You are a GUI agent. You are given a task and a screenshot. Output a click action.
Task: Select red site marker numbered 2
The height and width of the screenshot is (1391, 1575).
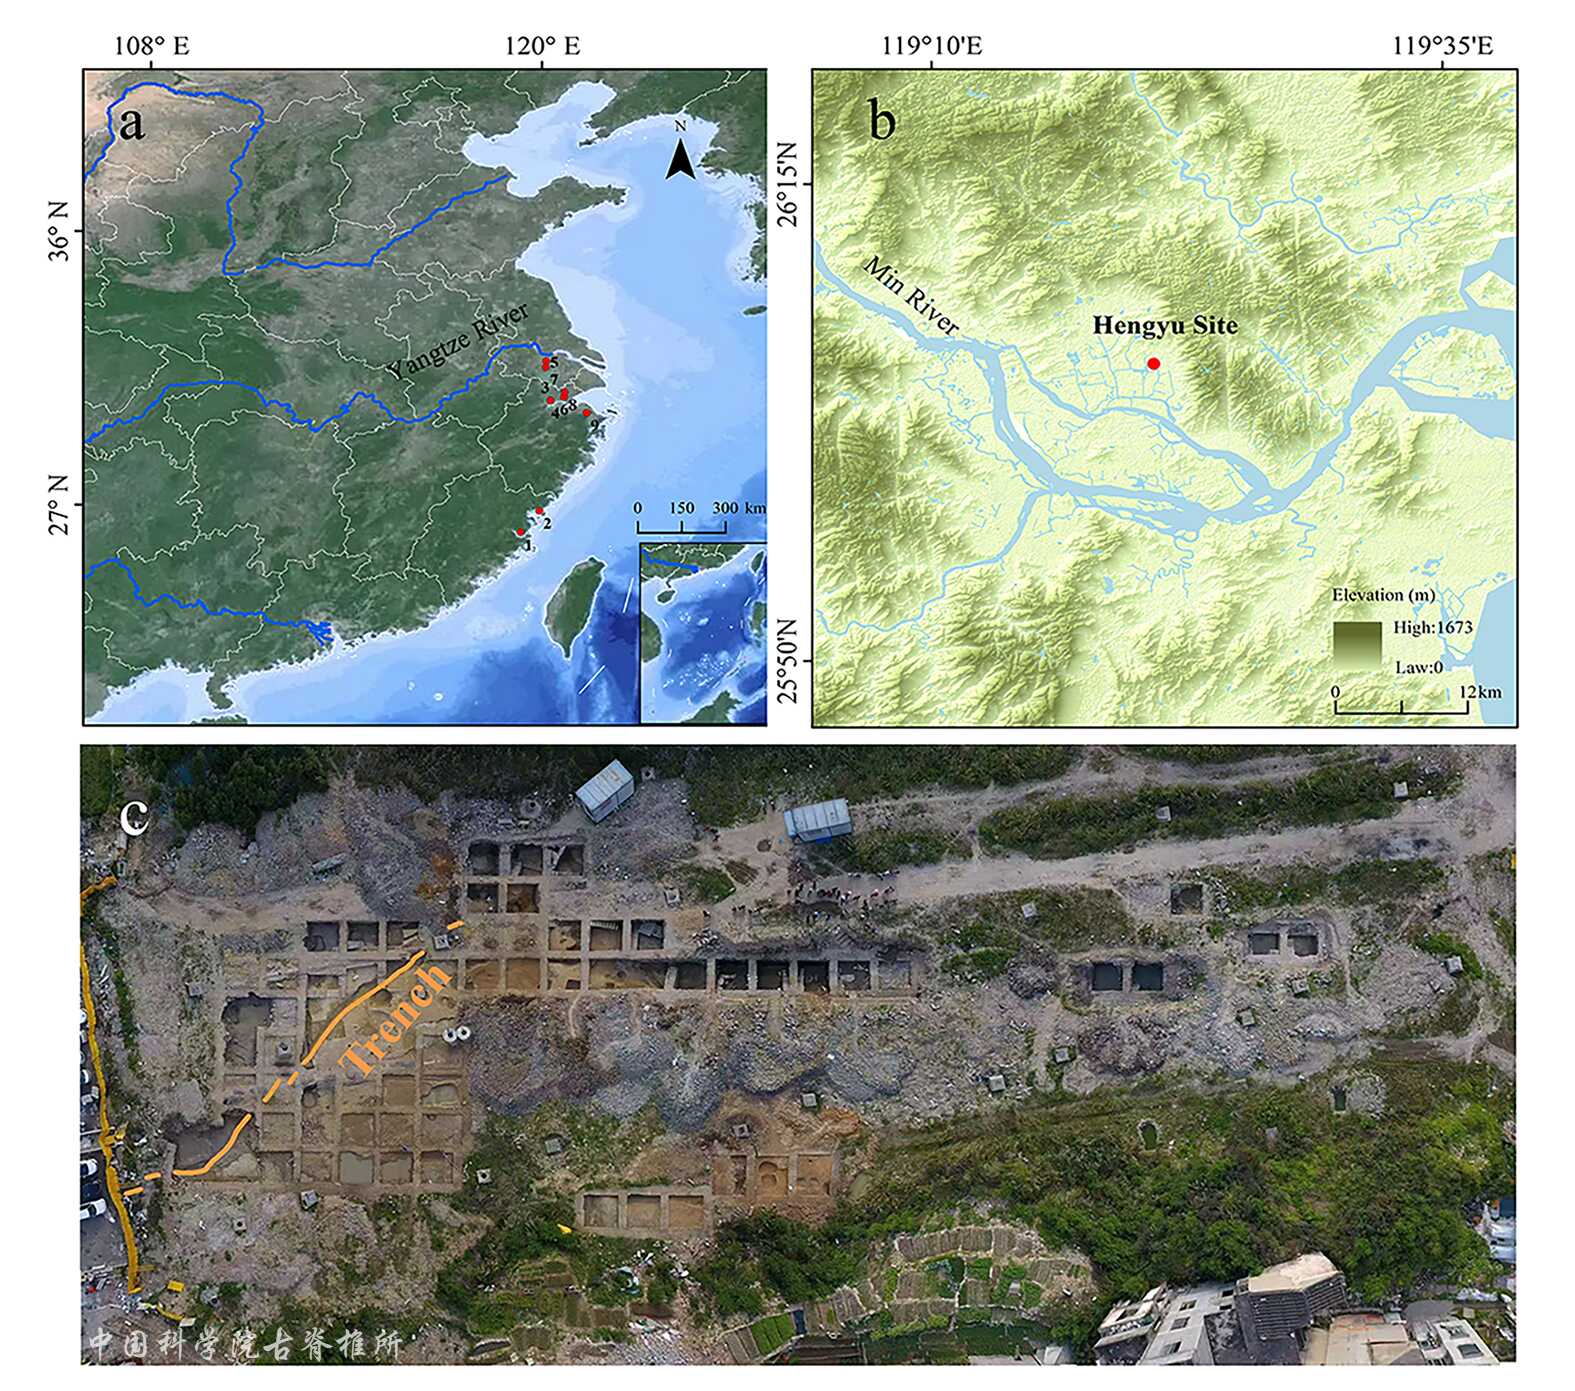[x=539, y=511]
